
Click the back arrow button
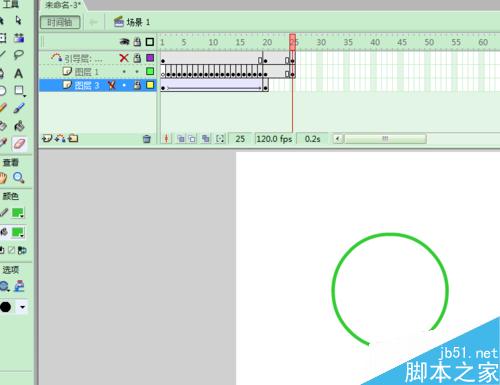click(93, 22)
